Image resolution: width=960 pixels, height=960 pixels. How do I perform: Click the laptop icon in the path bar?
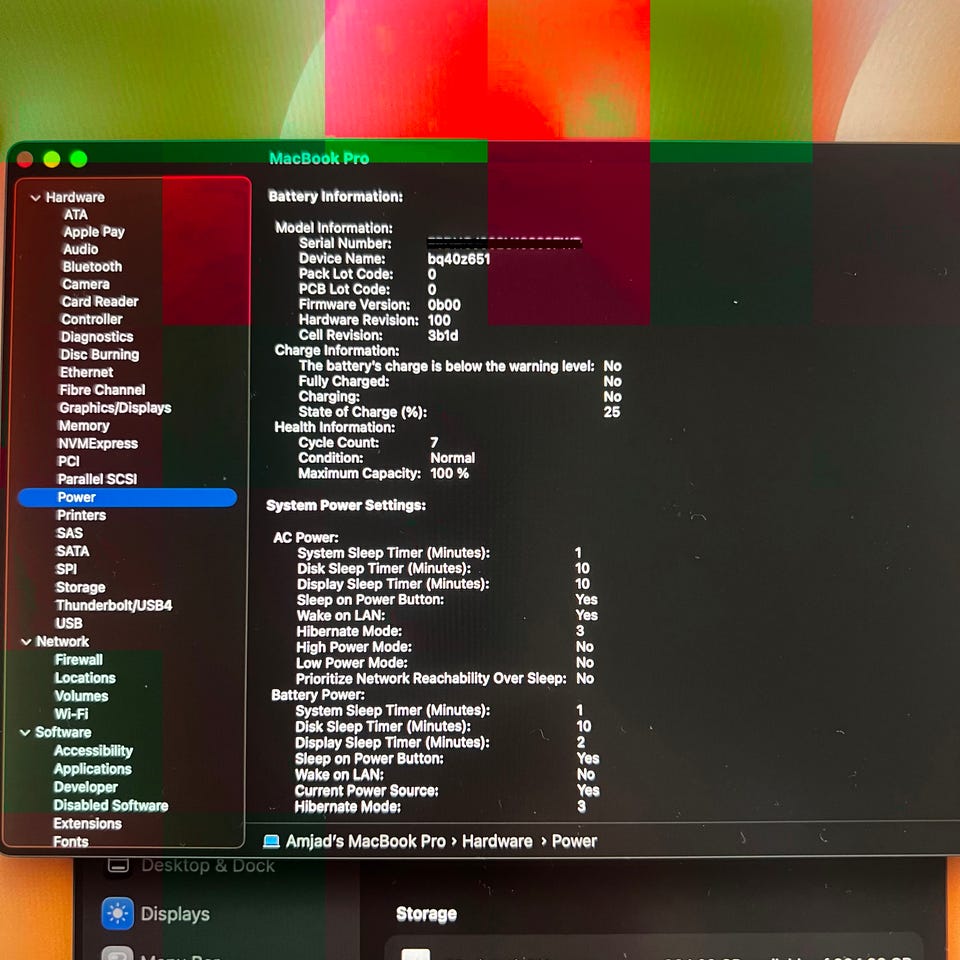(271, 841)
